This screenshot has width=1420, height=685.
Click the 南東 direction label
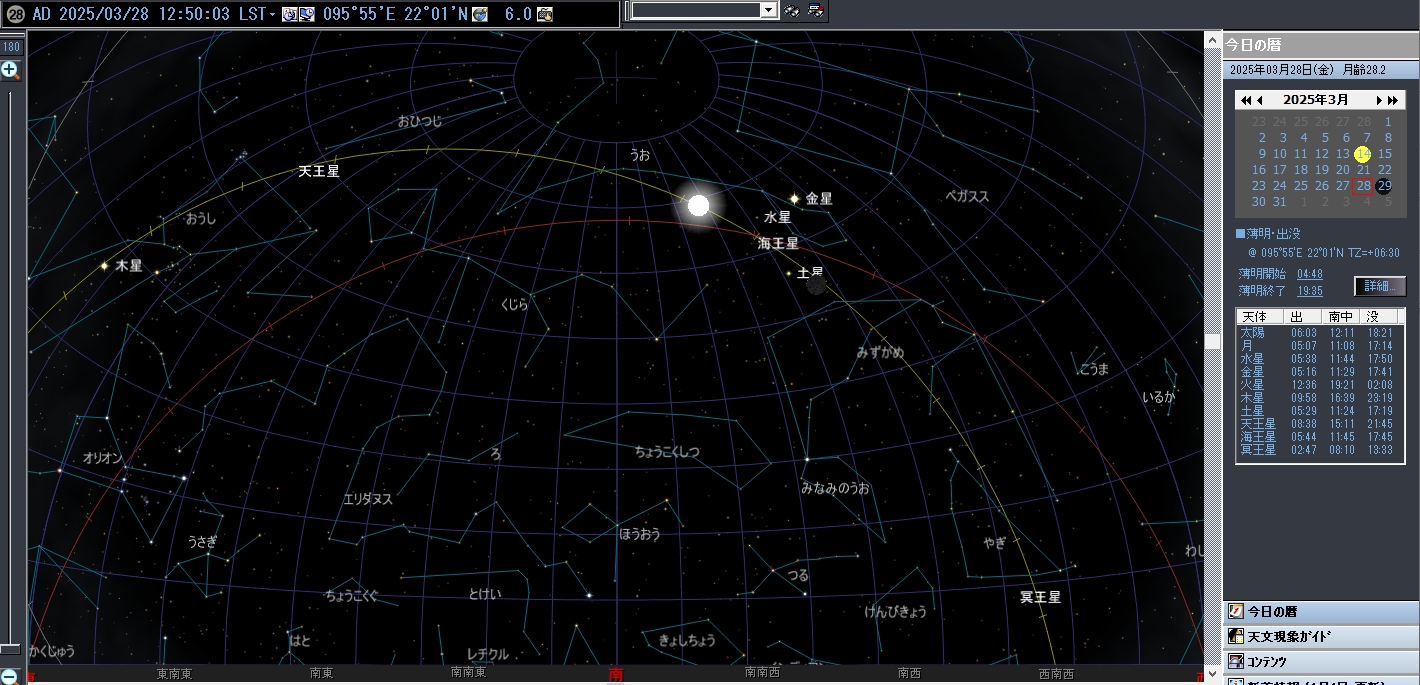[321, 674]
